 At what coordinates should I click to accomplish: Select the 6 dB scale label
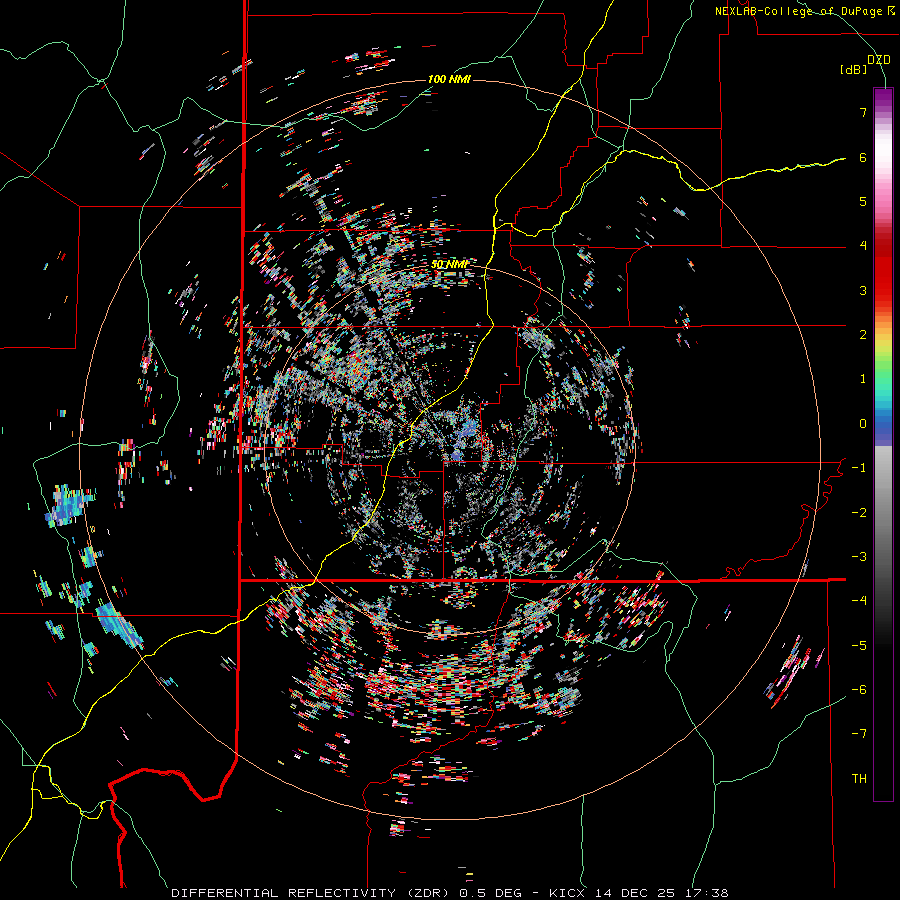[x=863, y=157]
